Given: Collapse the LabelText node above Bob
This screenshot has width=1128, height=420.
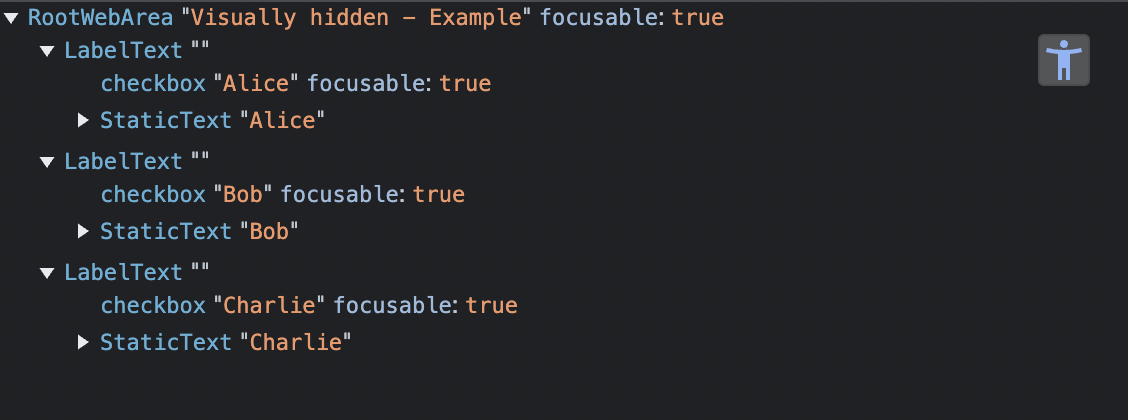Looking at the screenshot, I should tap(47, 162).
